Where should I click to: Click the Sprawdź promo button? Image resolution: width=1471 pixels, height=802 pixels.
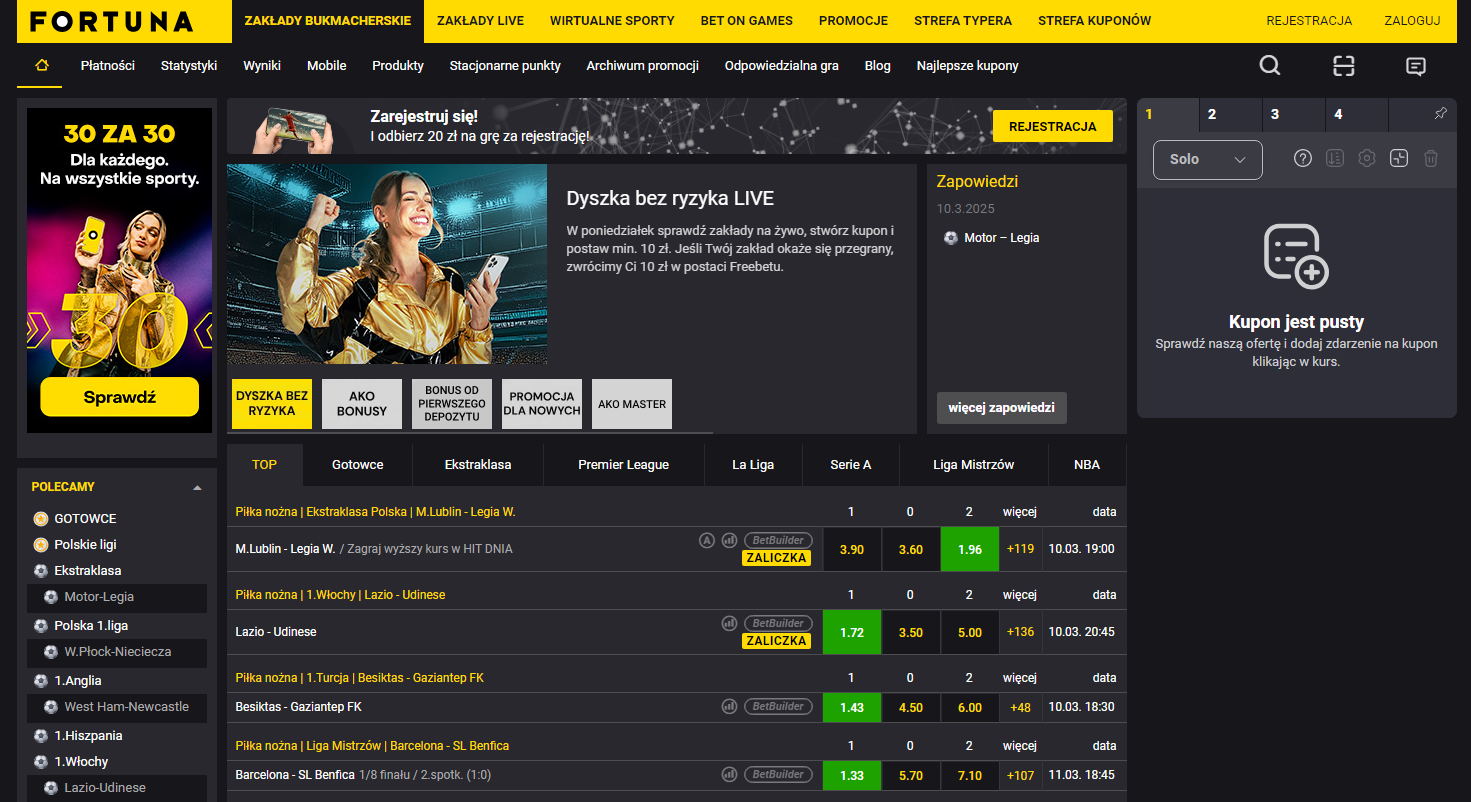coord(120,397)
